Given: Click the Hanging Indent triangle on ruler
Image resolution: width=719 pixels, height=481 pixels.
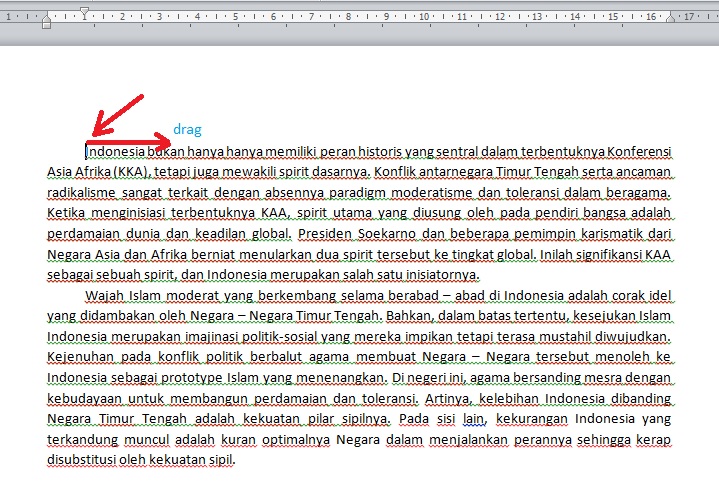Looking at the screenshot, I should 46,18.
